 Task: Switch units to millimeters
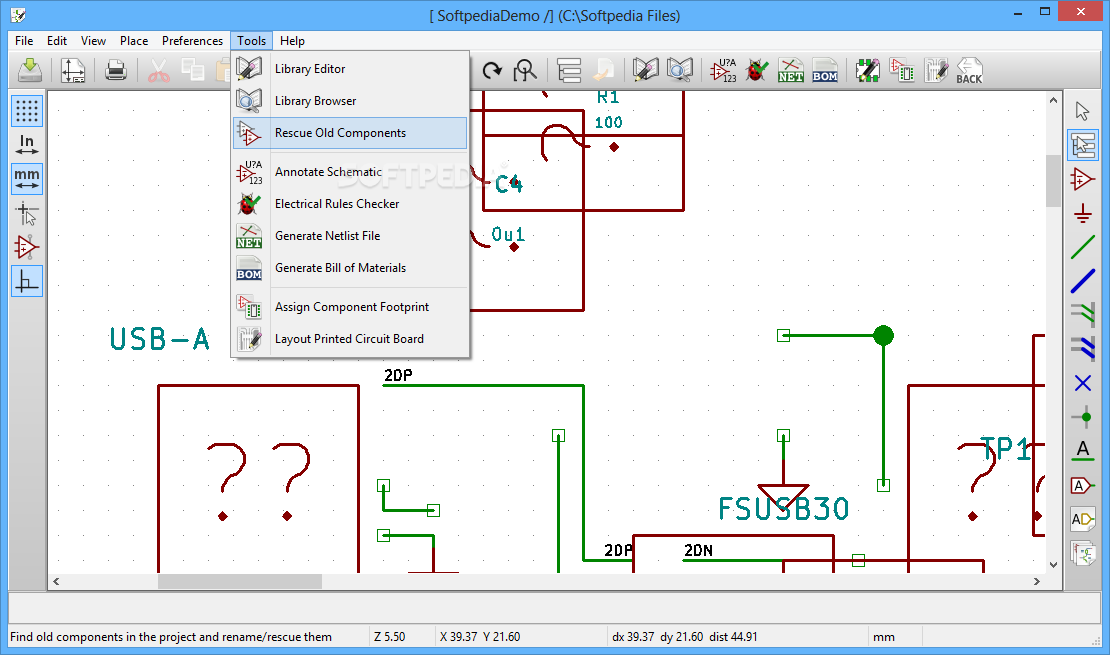[27, 178]
